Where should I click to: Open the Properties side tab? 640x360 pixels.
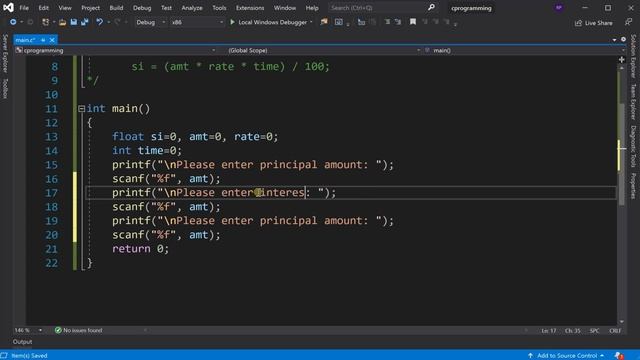tap(633, 186)
